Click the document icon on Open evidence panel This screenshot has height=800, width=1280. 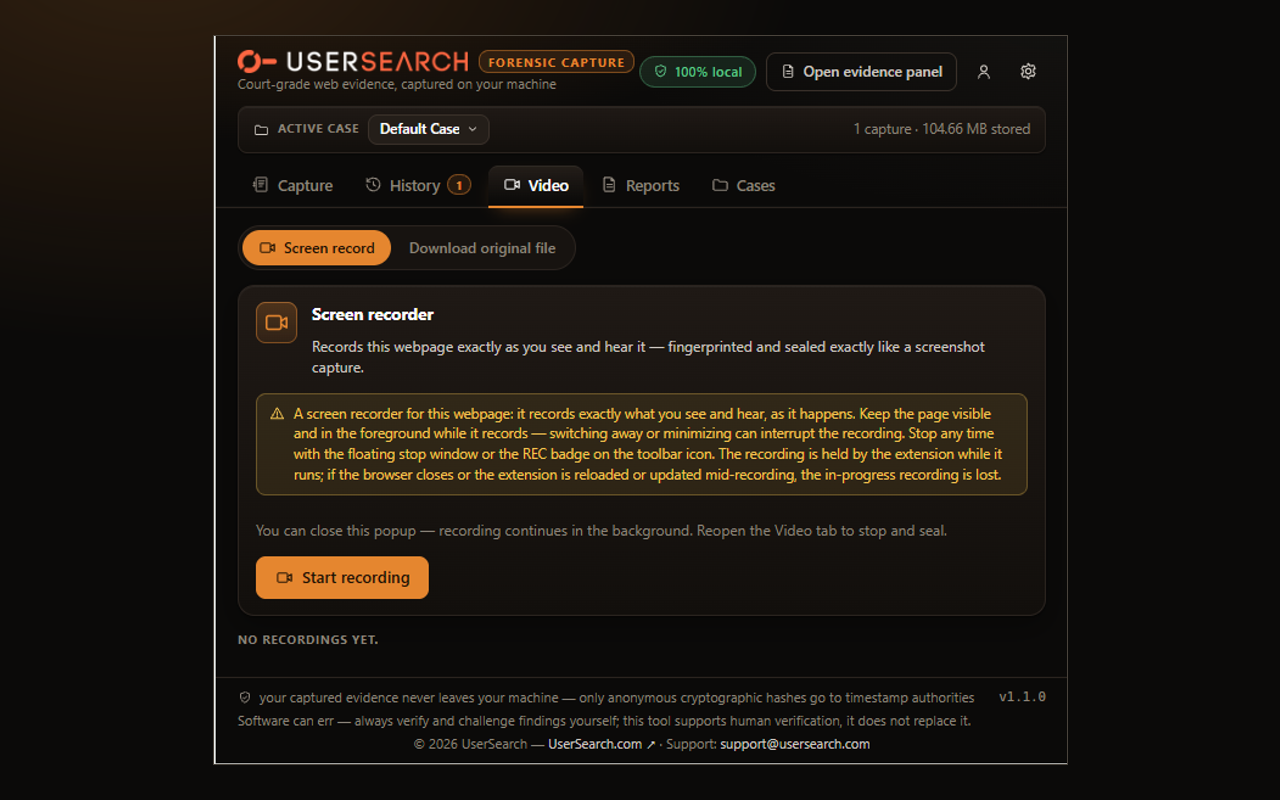click(788, 72)
